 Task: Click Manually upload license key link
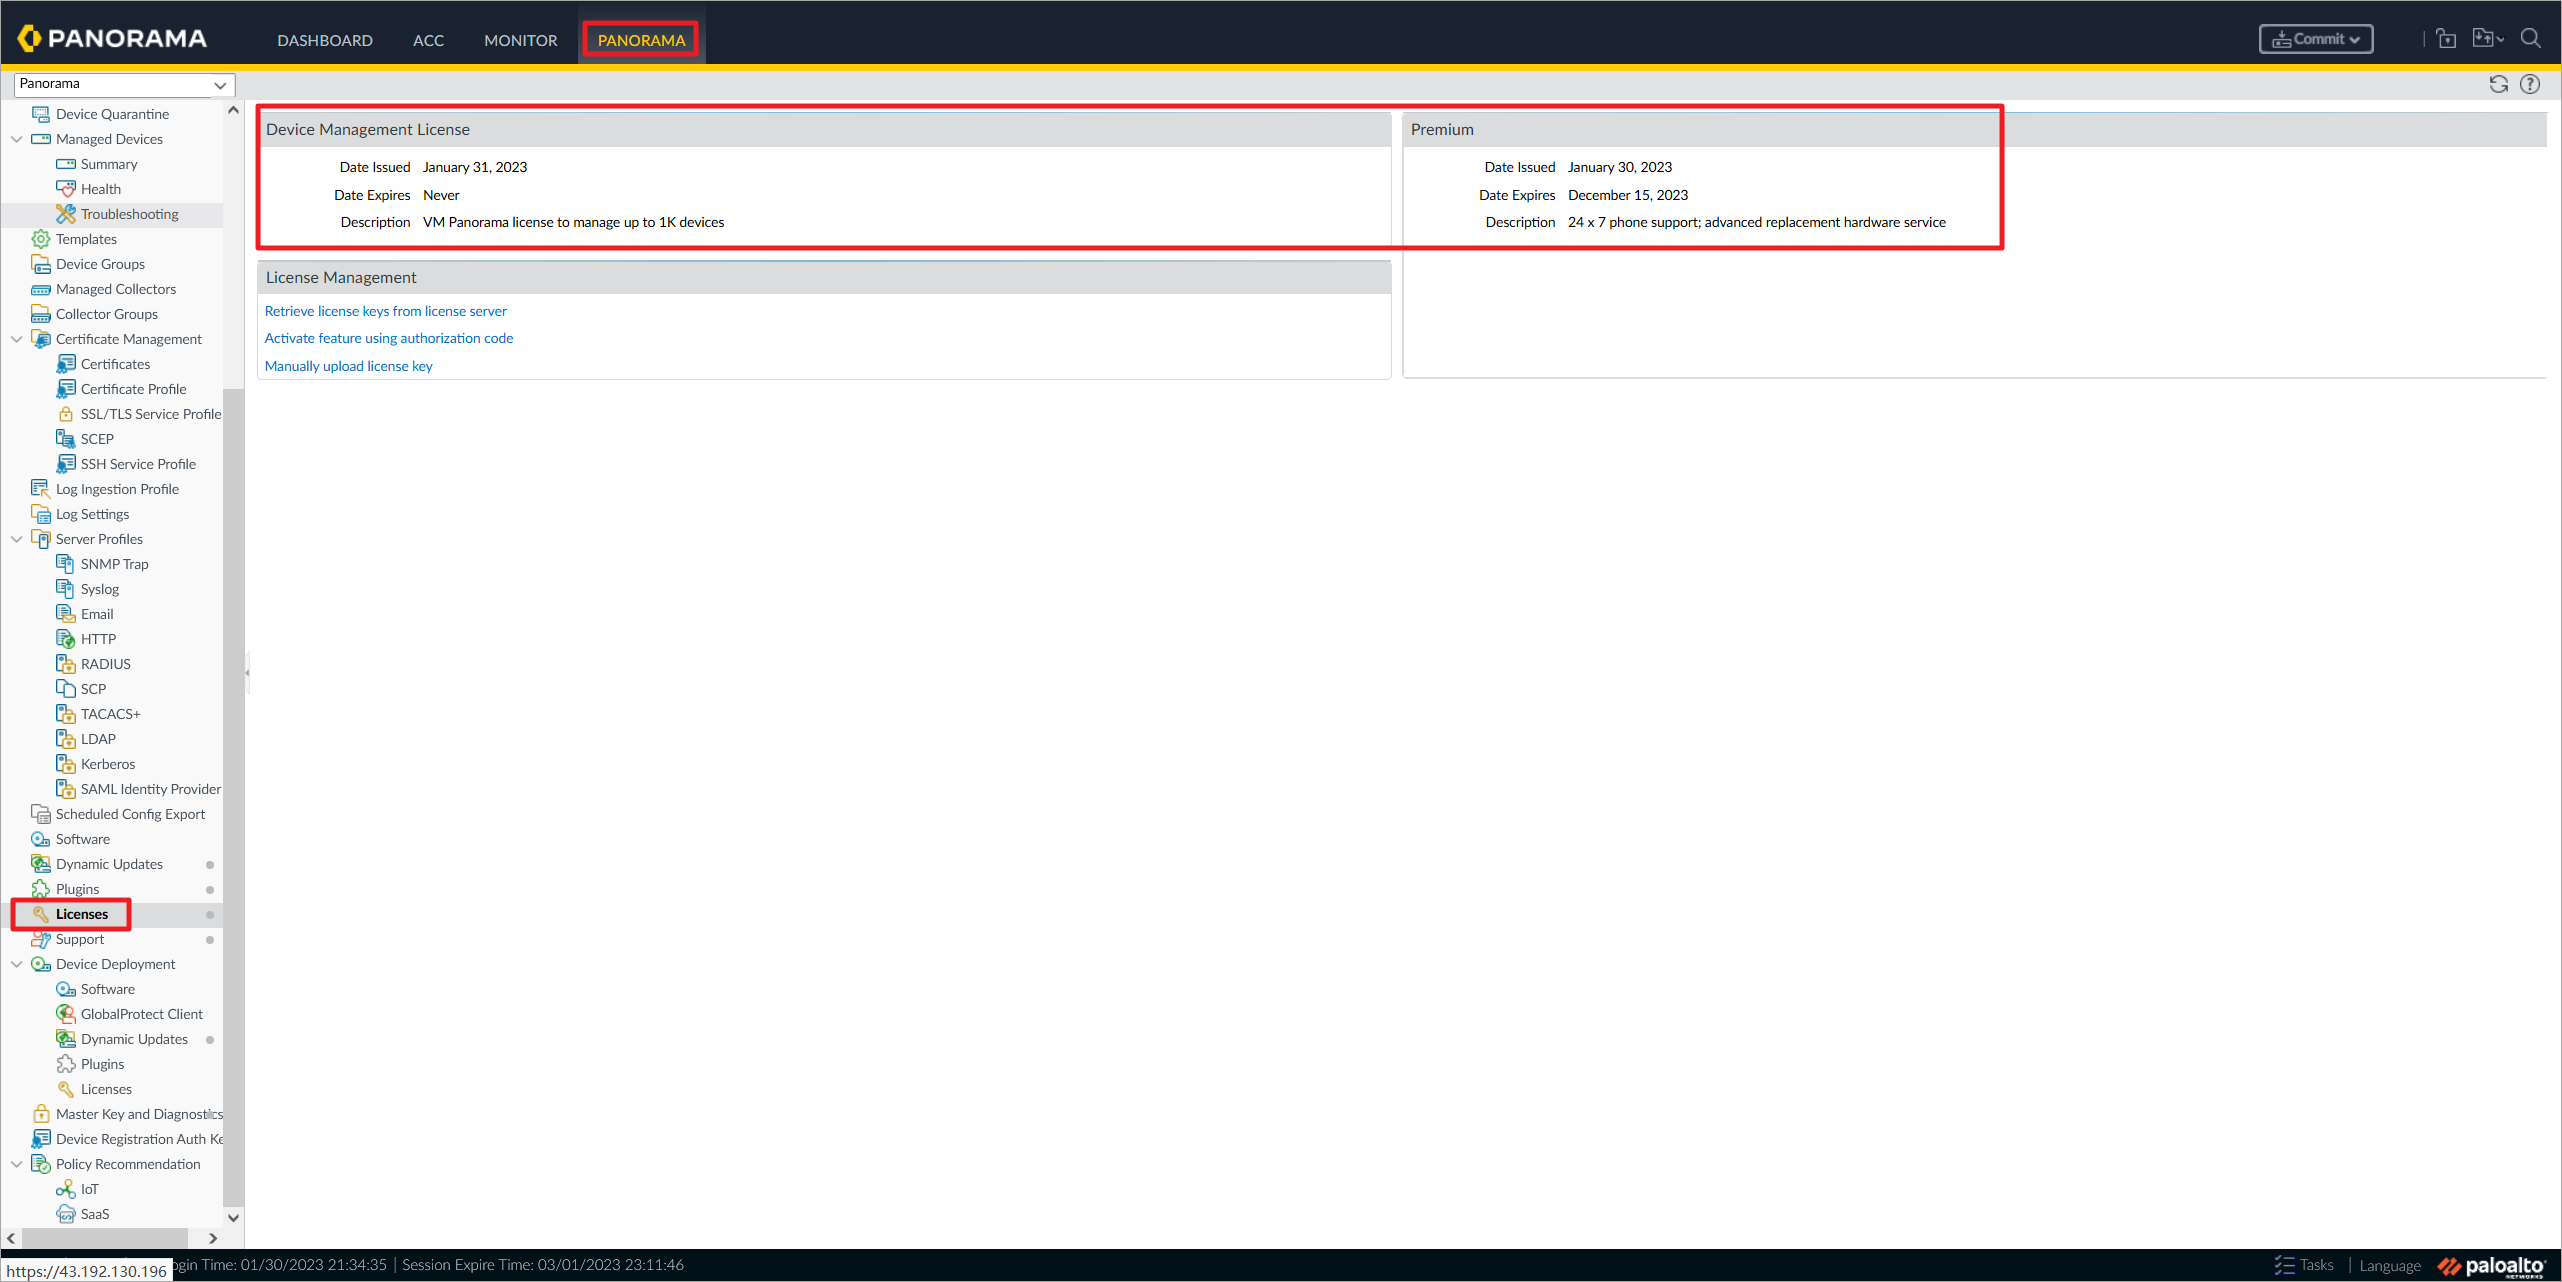coord(349,366)
